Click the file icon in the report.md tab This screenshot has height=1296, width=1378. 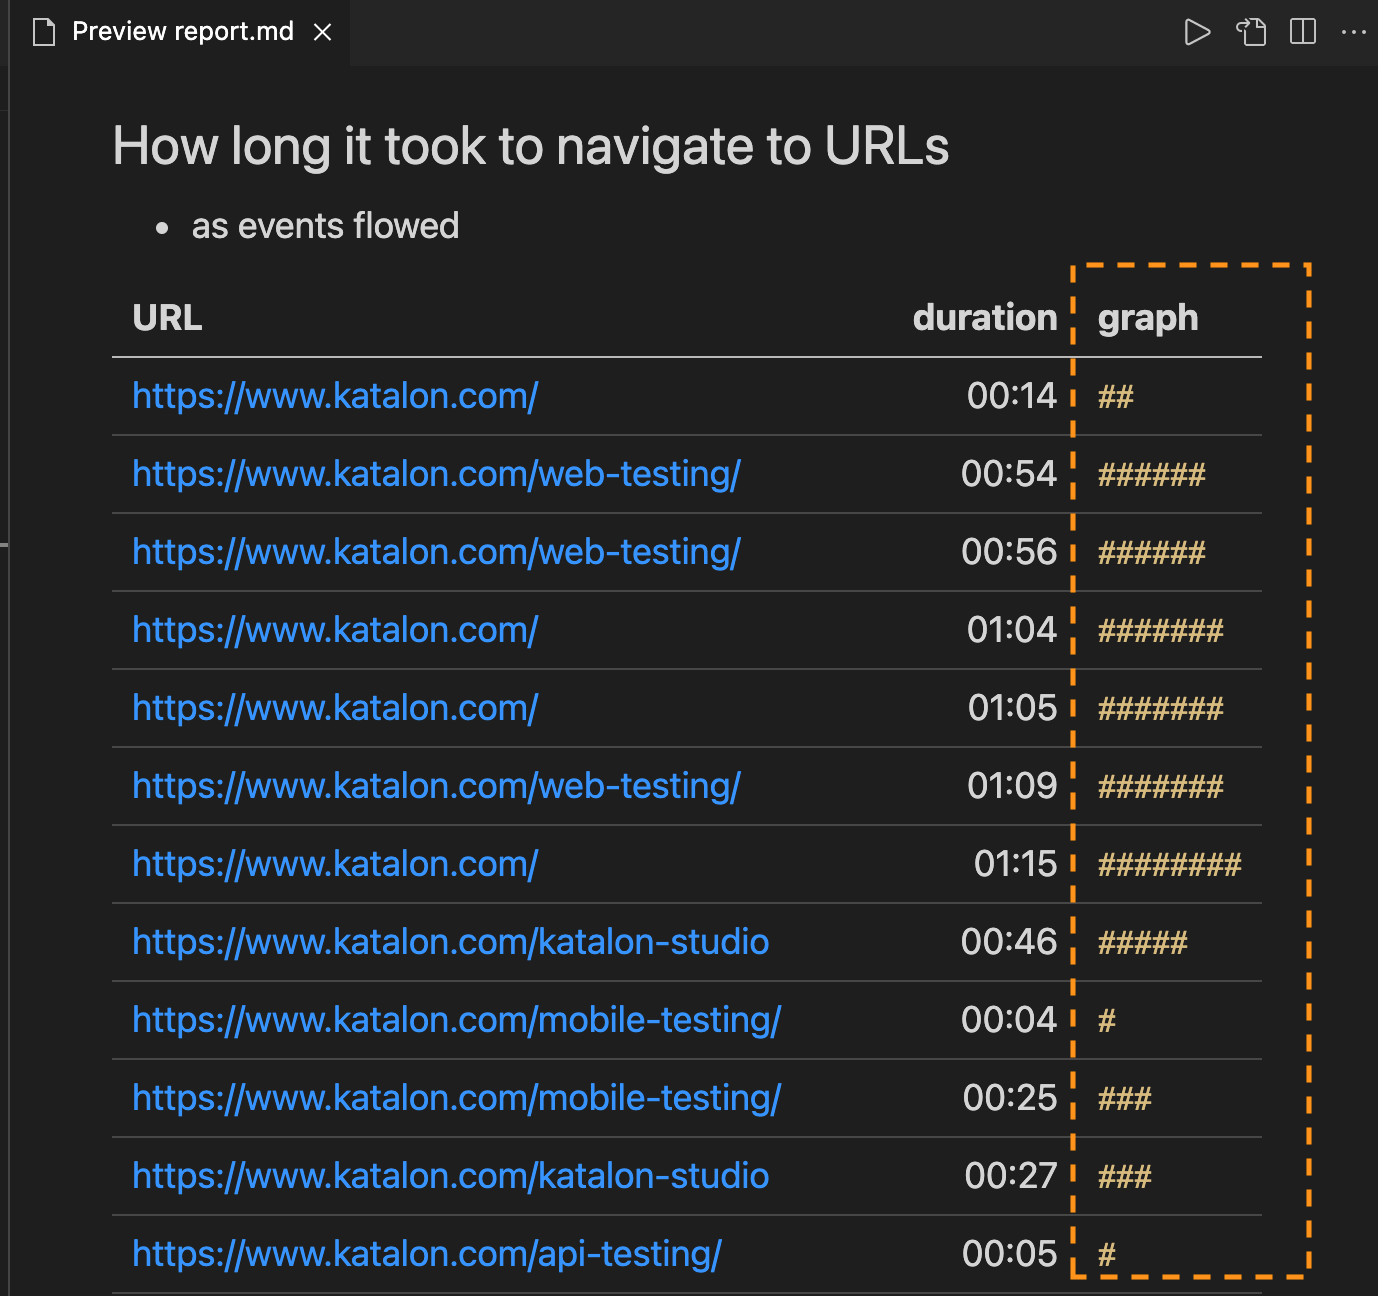43,31
